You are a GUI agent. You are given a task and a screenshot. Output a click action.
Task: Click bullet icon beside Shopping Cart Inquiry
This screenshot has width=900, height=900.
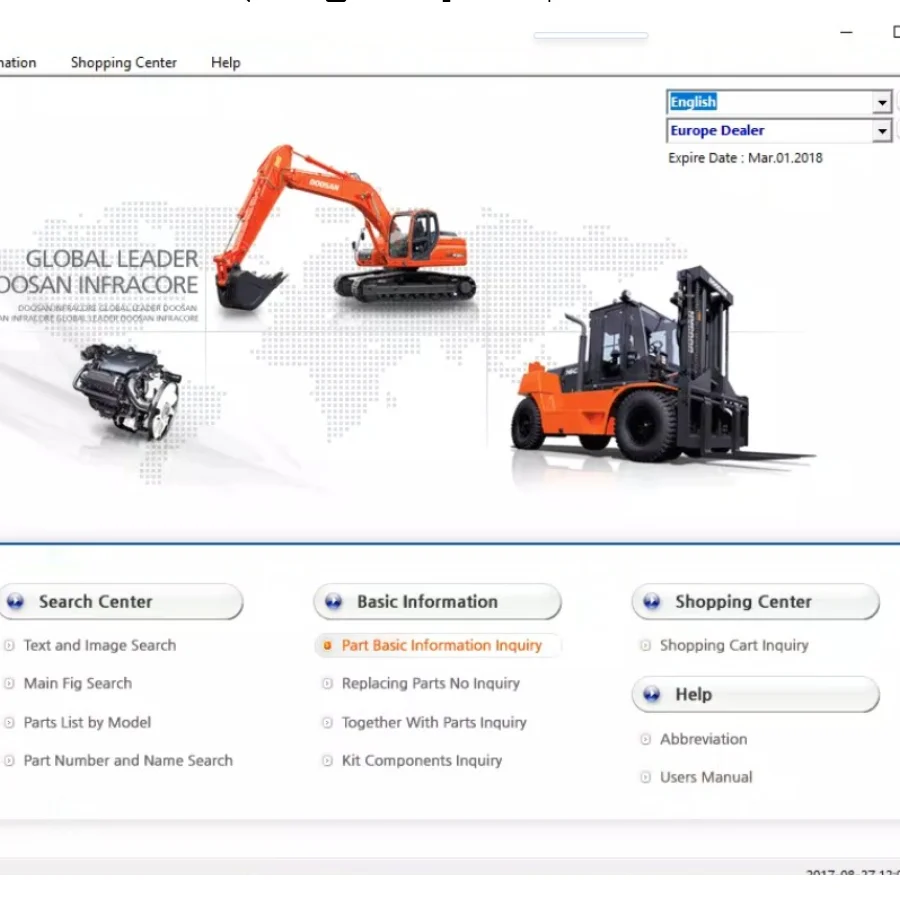point(645,646)
